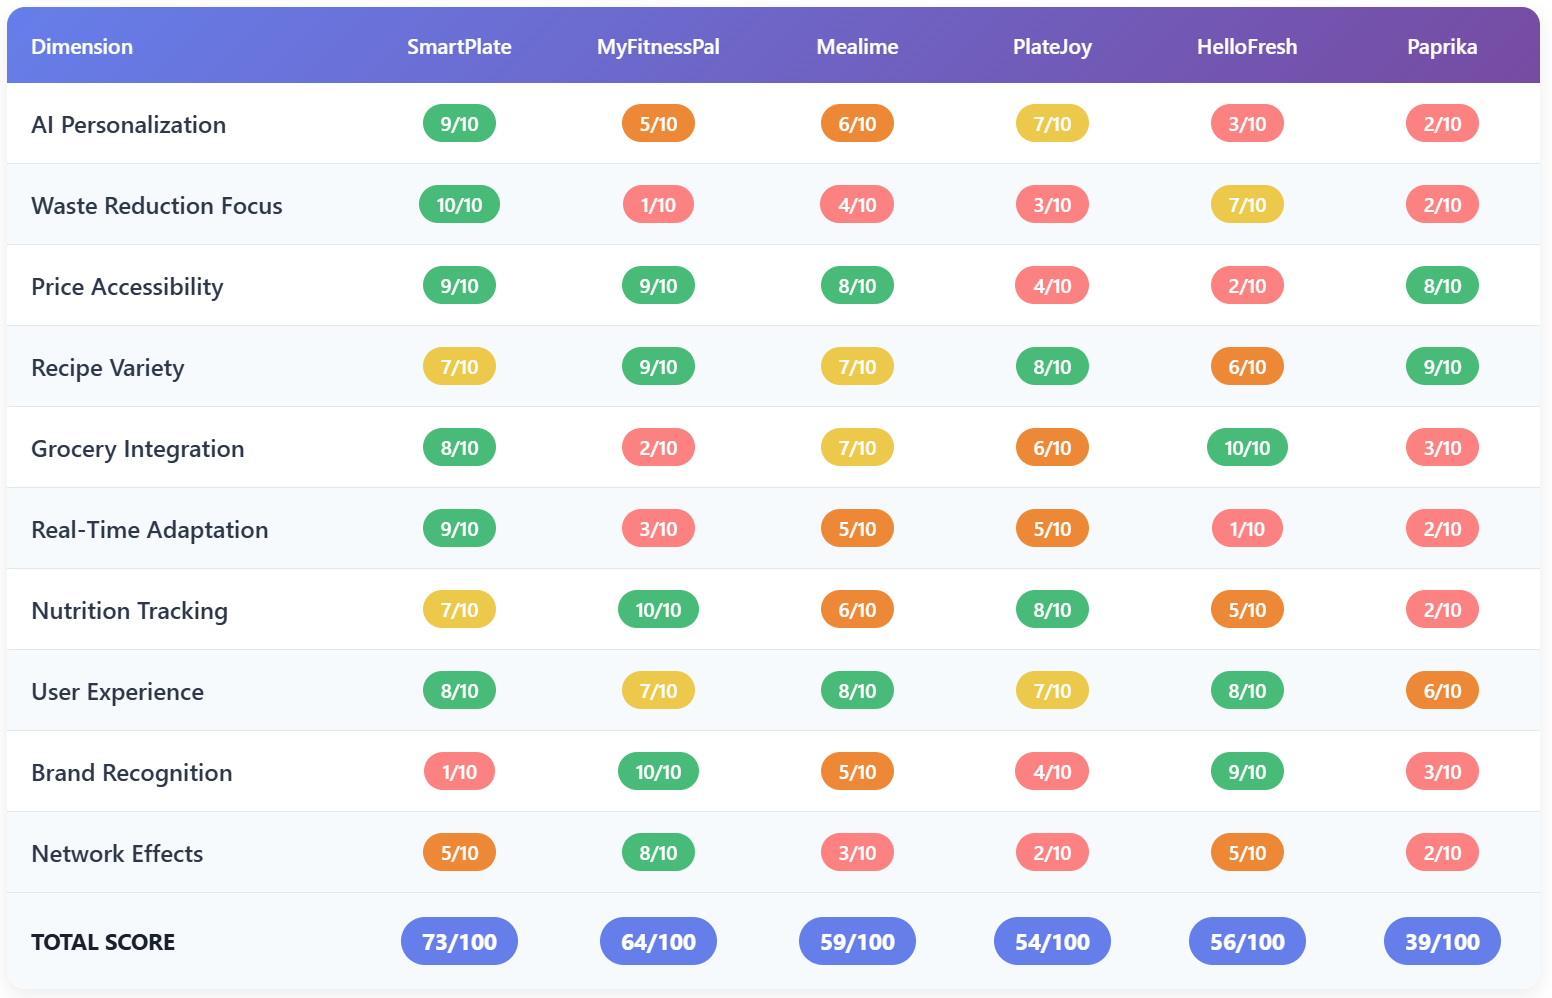Click the Paprika column header
Viewport: 1552px width, 998px height.
click(1442, 47)
